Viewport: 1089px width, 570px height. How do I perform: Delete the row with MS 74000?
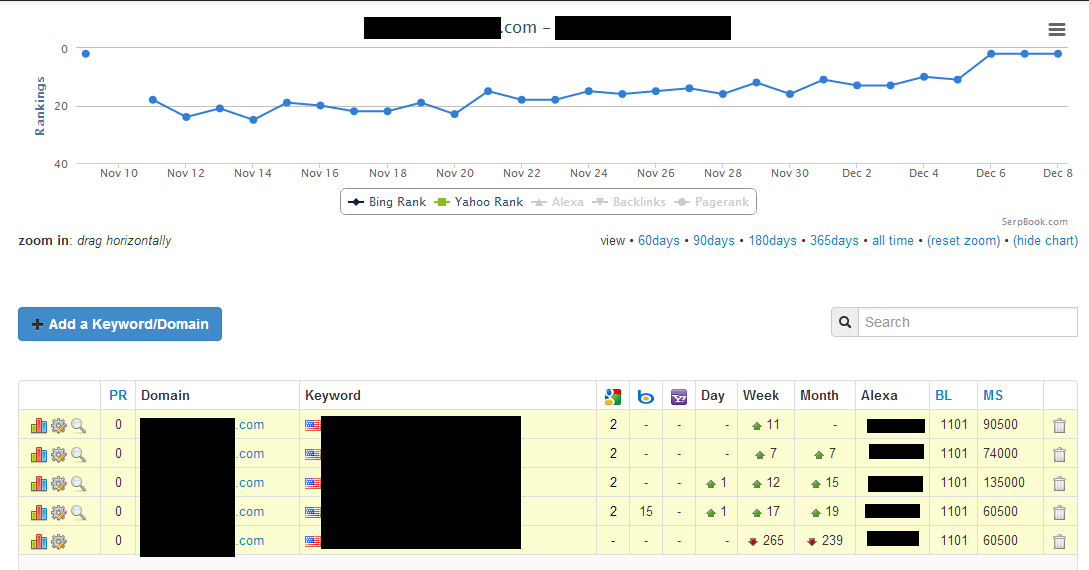coord(1059,455)
